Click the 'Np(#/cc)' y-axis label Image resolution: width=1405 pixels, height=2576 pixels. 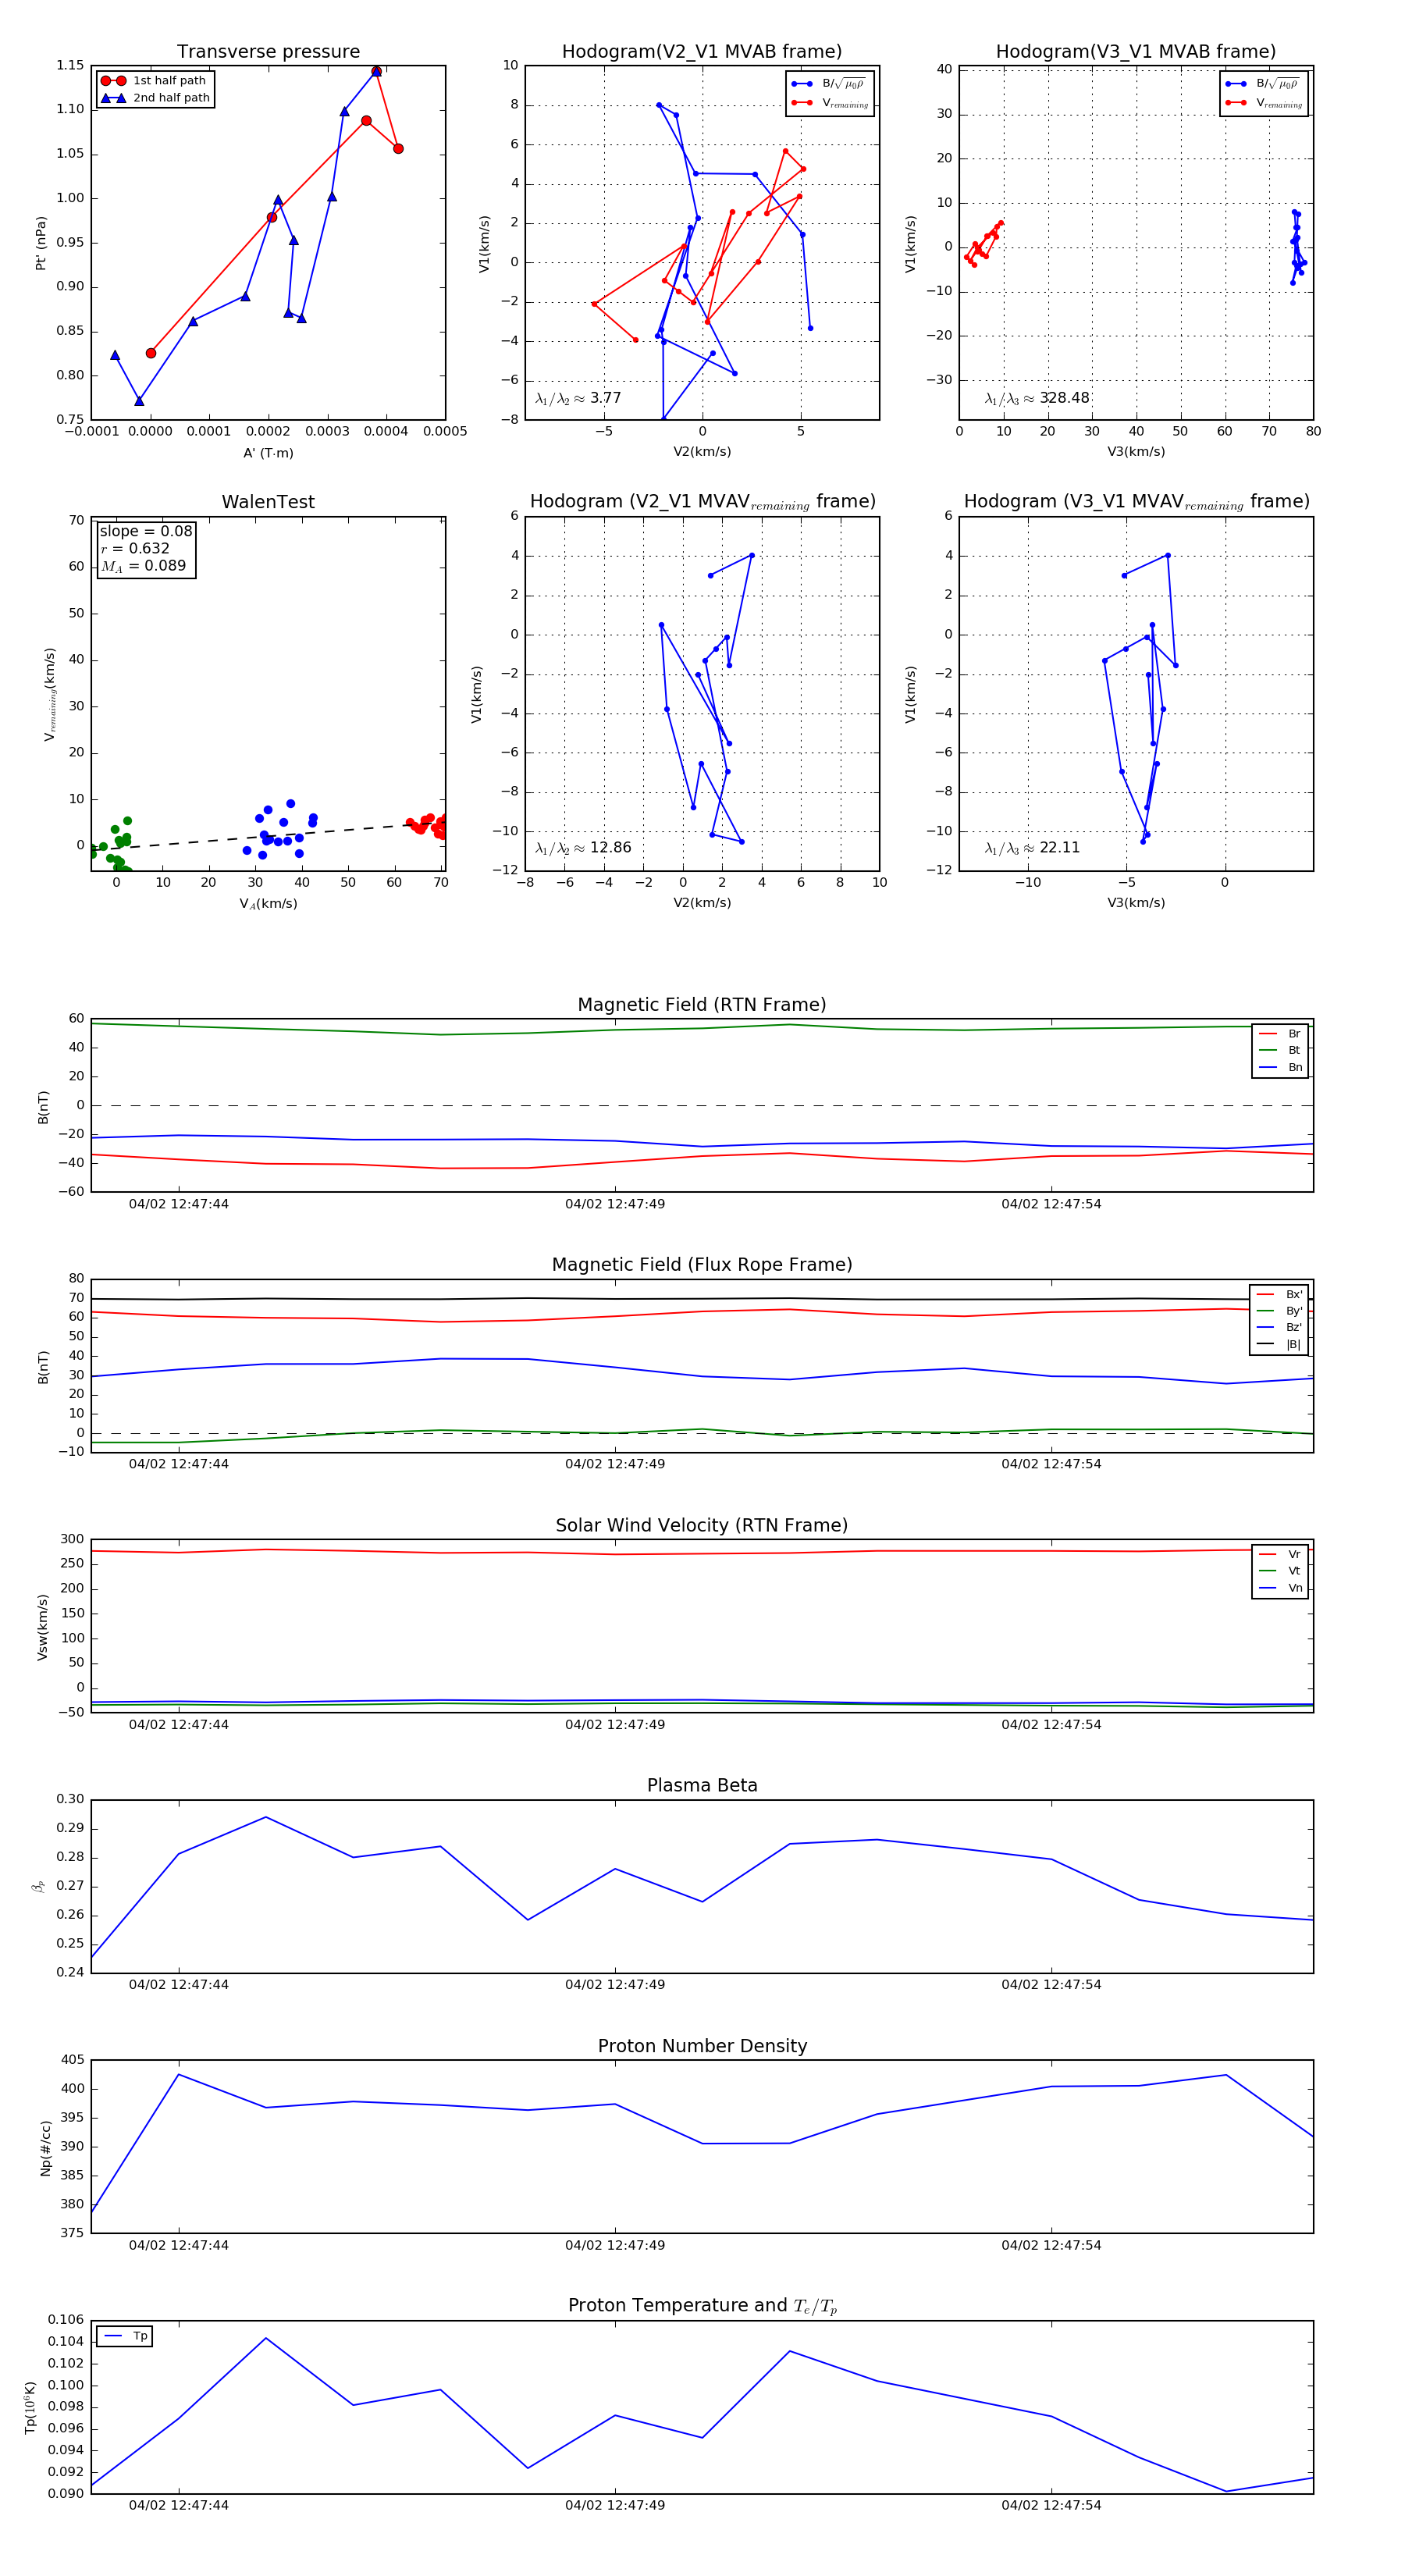45,2147
